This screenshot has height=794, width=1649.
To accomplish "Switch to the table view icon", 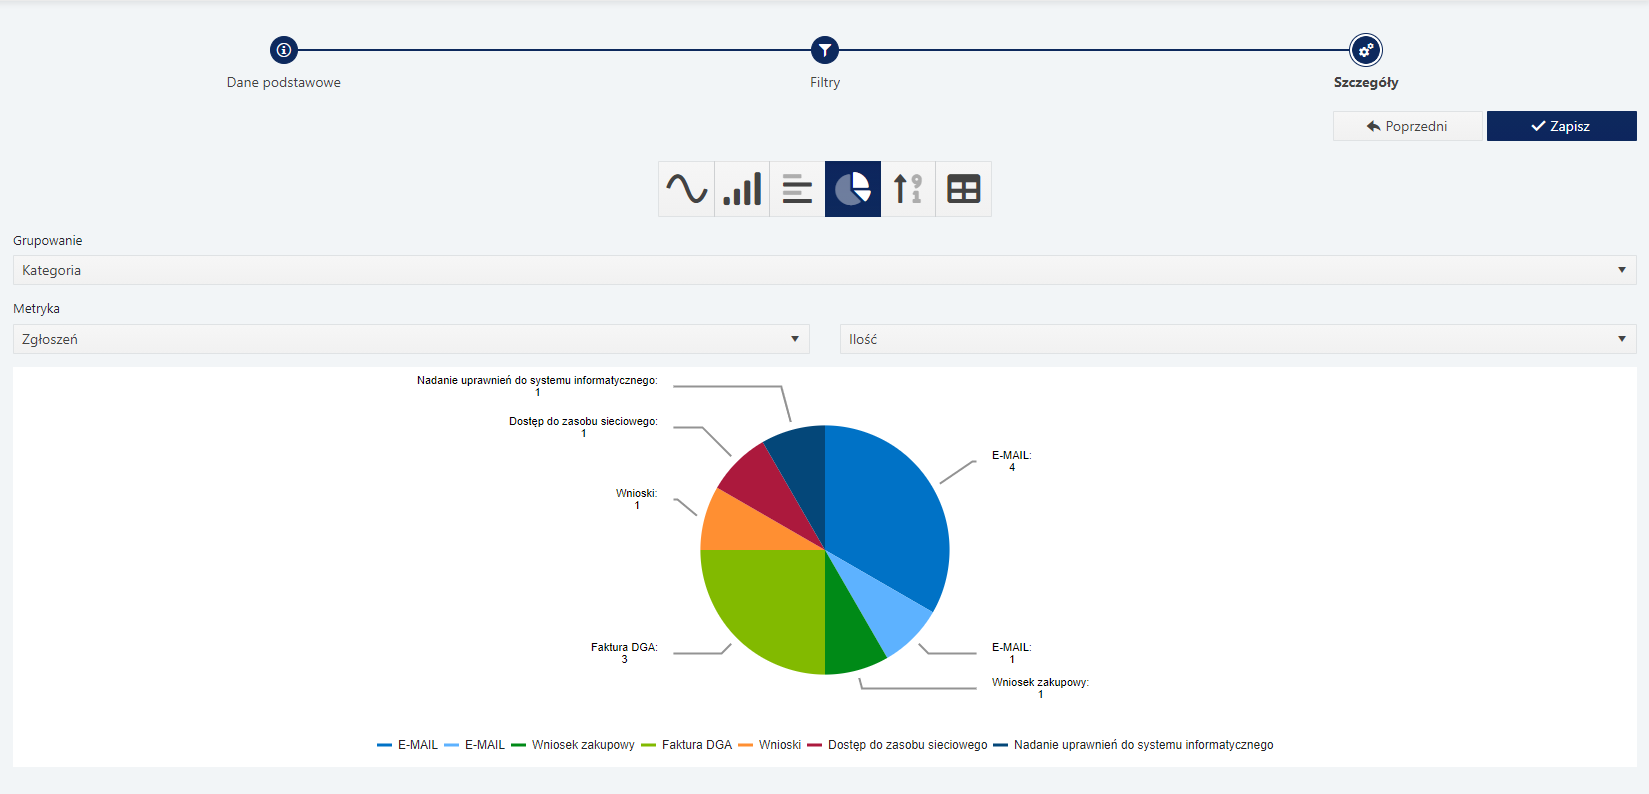I will (x=963, y=189).
